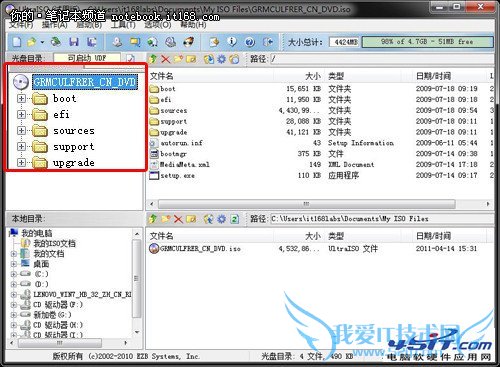This screenshot has width=500, height=367.
Task: Click the gear icon in local pane toolbar
Action: (x=222, y=219)
